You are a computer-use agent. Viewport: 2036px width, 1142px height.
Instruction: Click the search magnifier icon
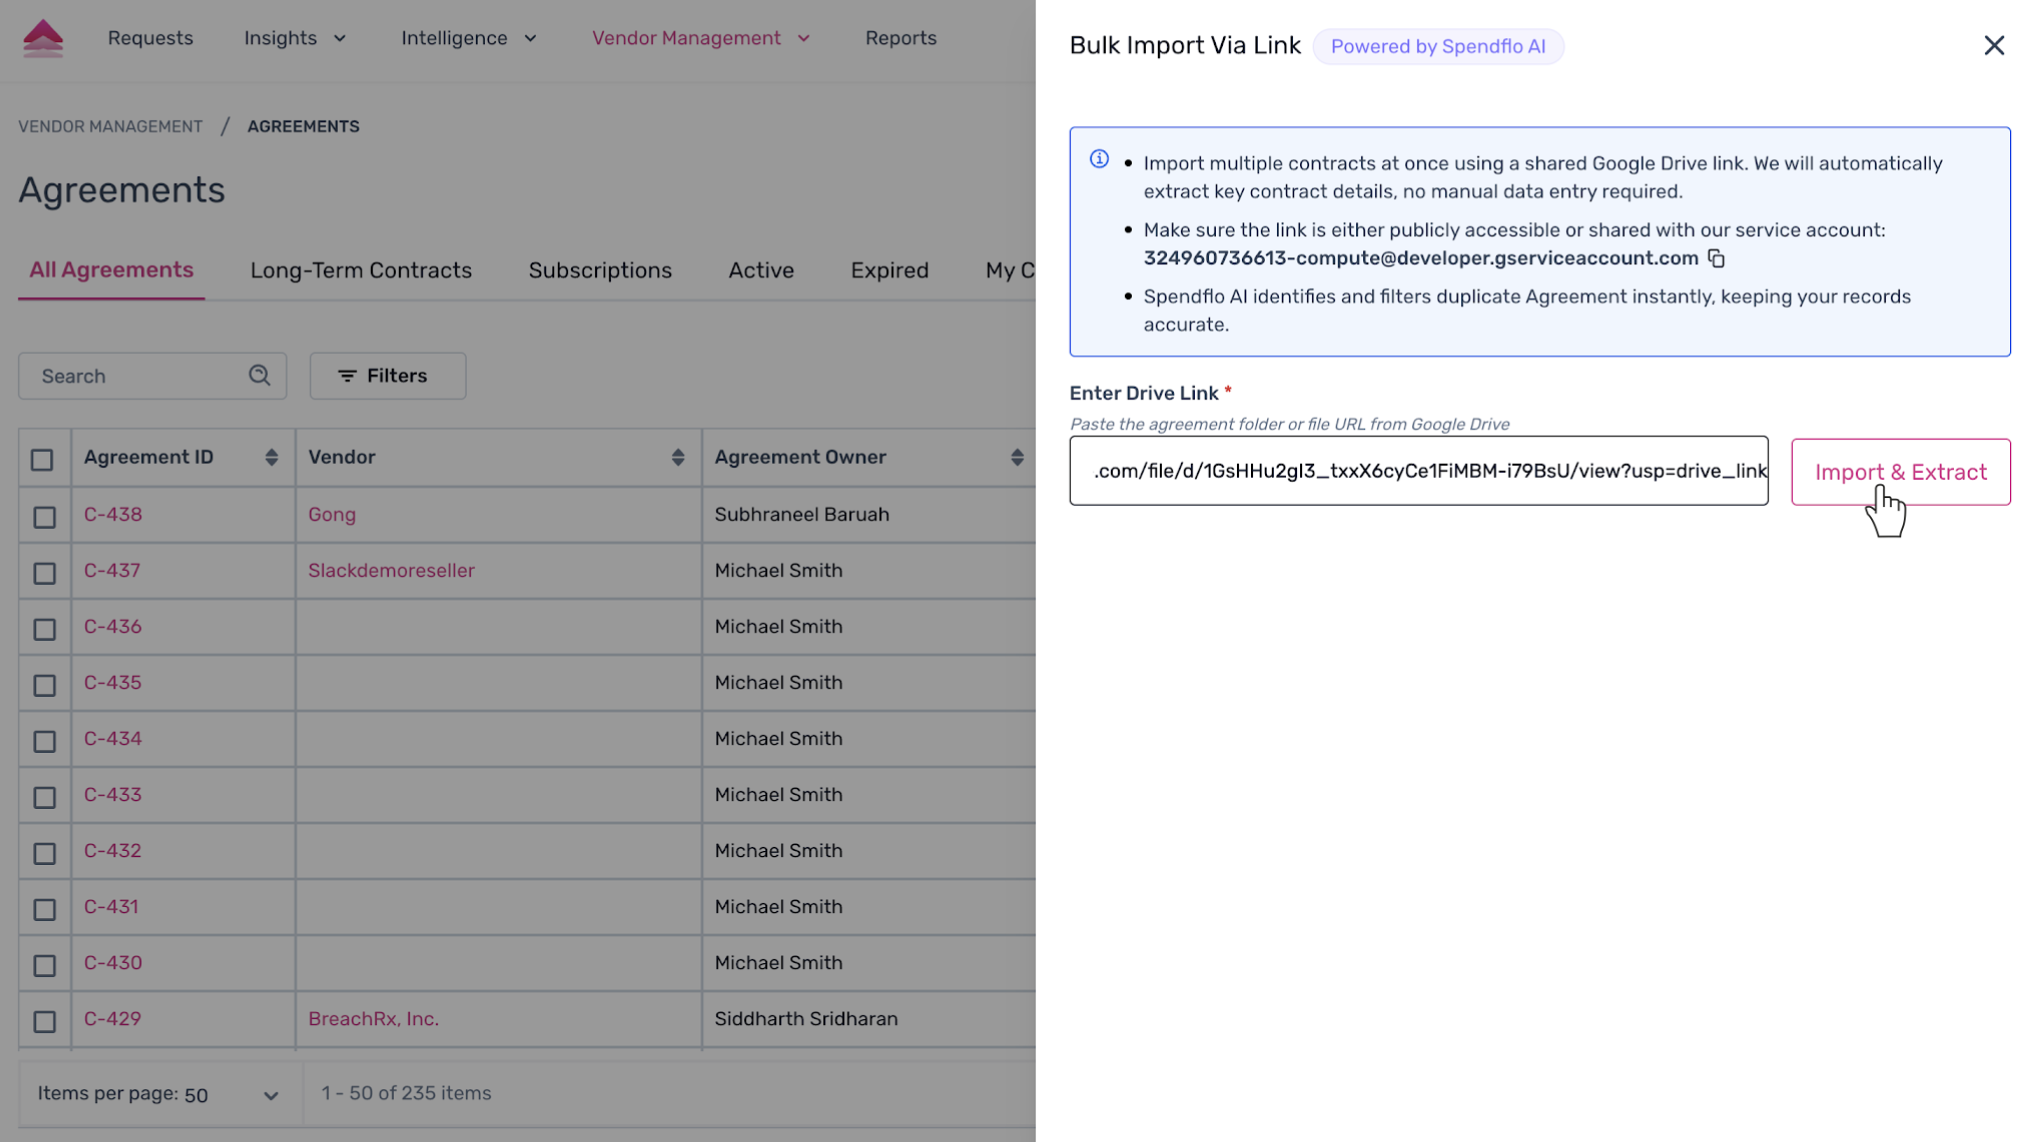tap(260, 376)
